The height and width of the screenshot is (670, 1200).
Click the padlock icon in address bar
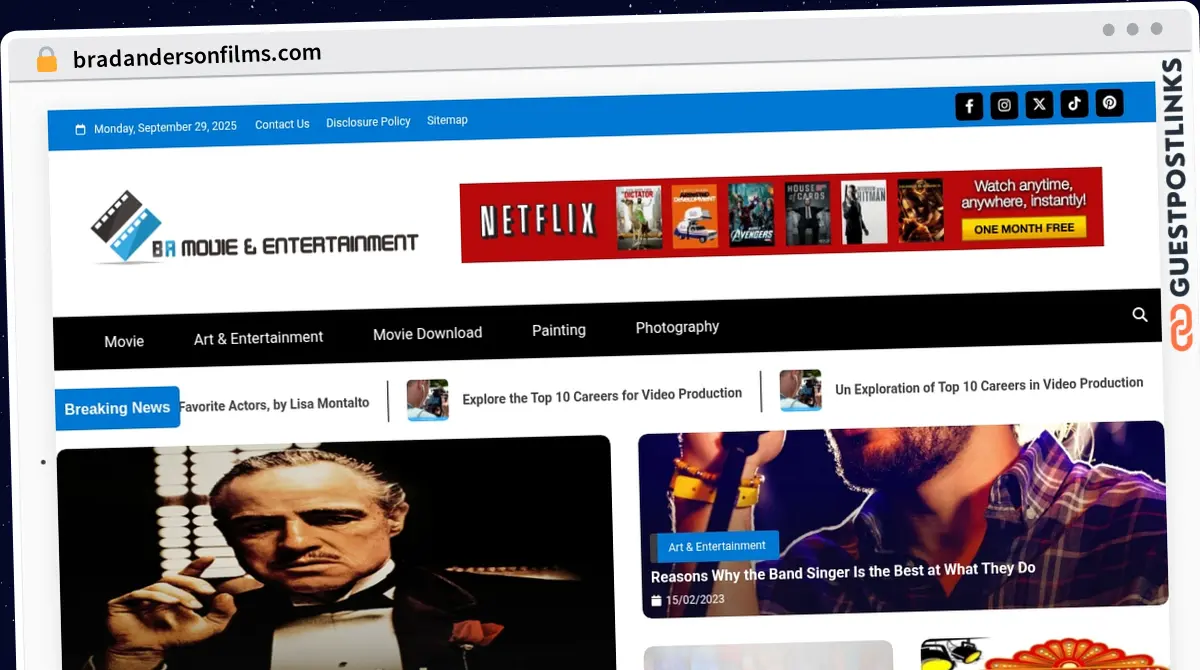46,60
